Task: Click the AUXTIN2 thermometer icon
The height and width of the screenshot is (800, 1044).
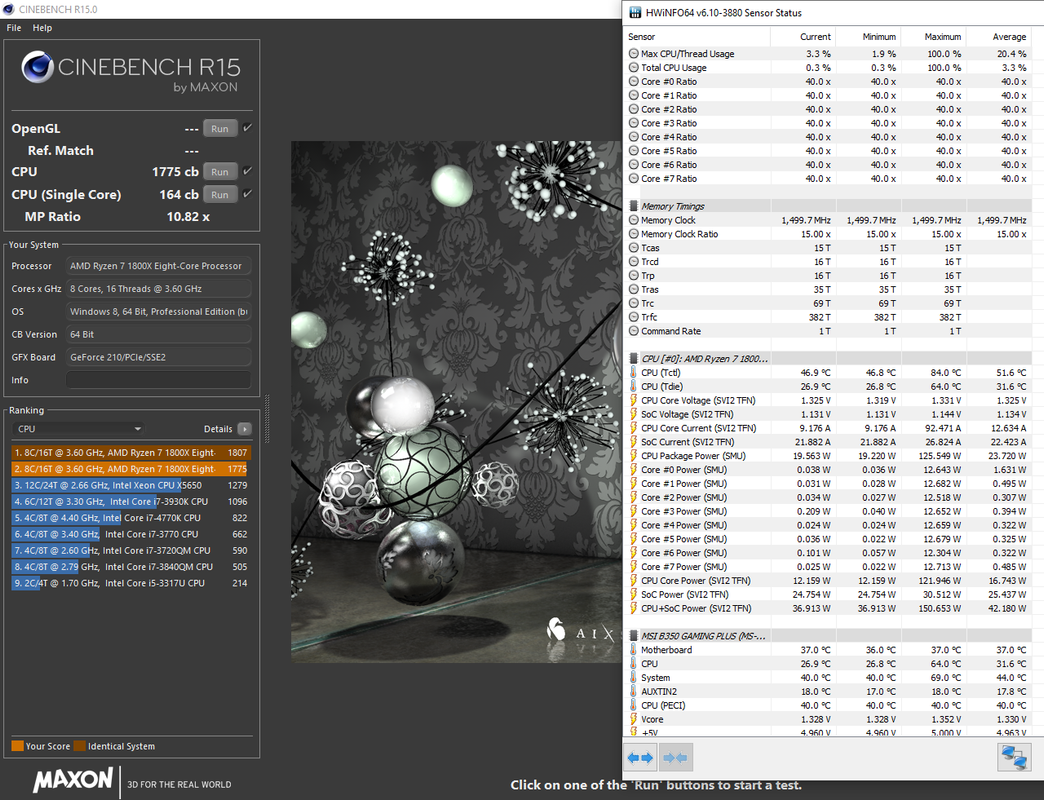Action: pyautogui.click(x=633, y=691)
